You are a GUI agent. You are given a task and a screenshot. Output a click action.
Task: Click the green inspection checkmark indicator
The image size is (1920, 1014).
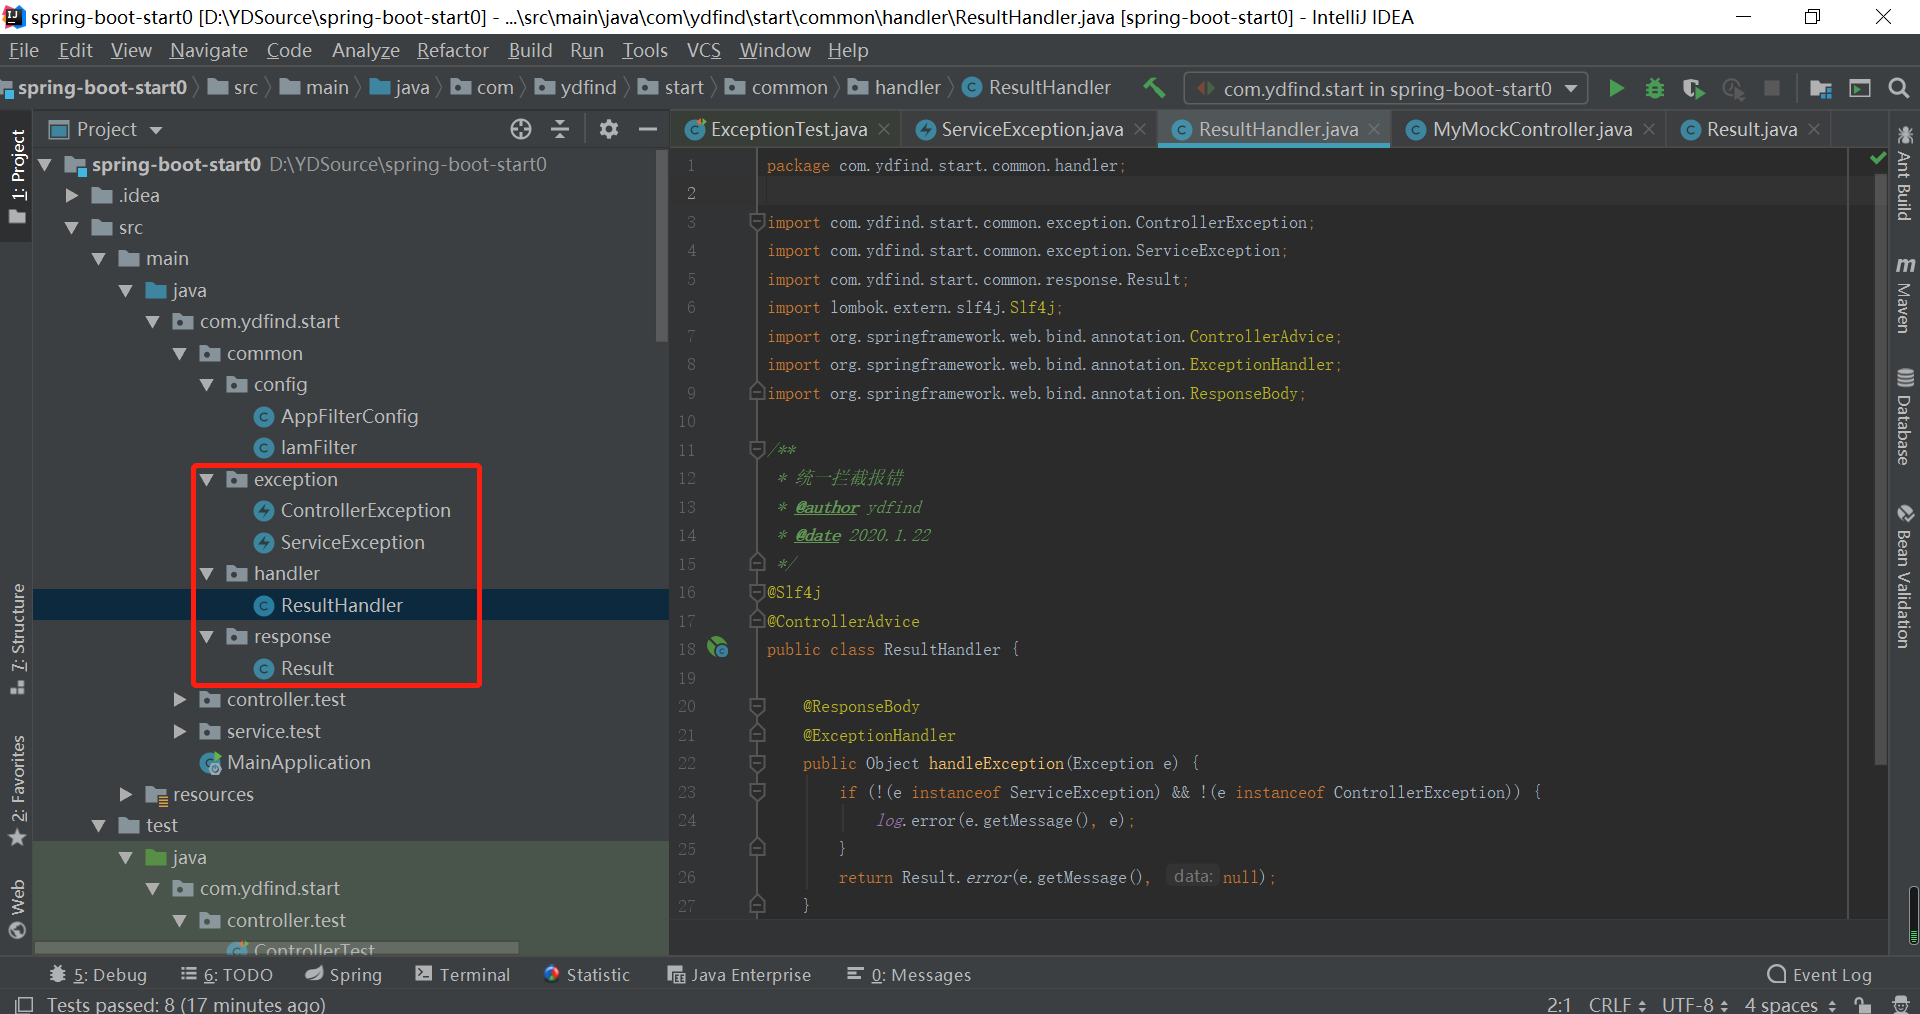(1878, 158)
